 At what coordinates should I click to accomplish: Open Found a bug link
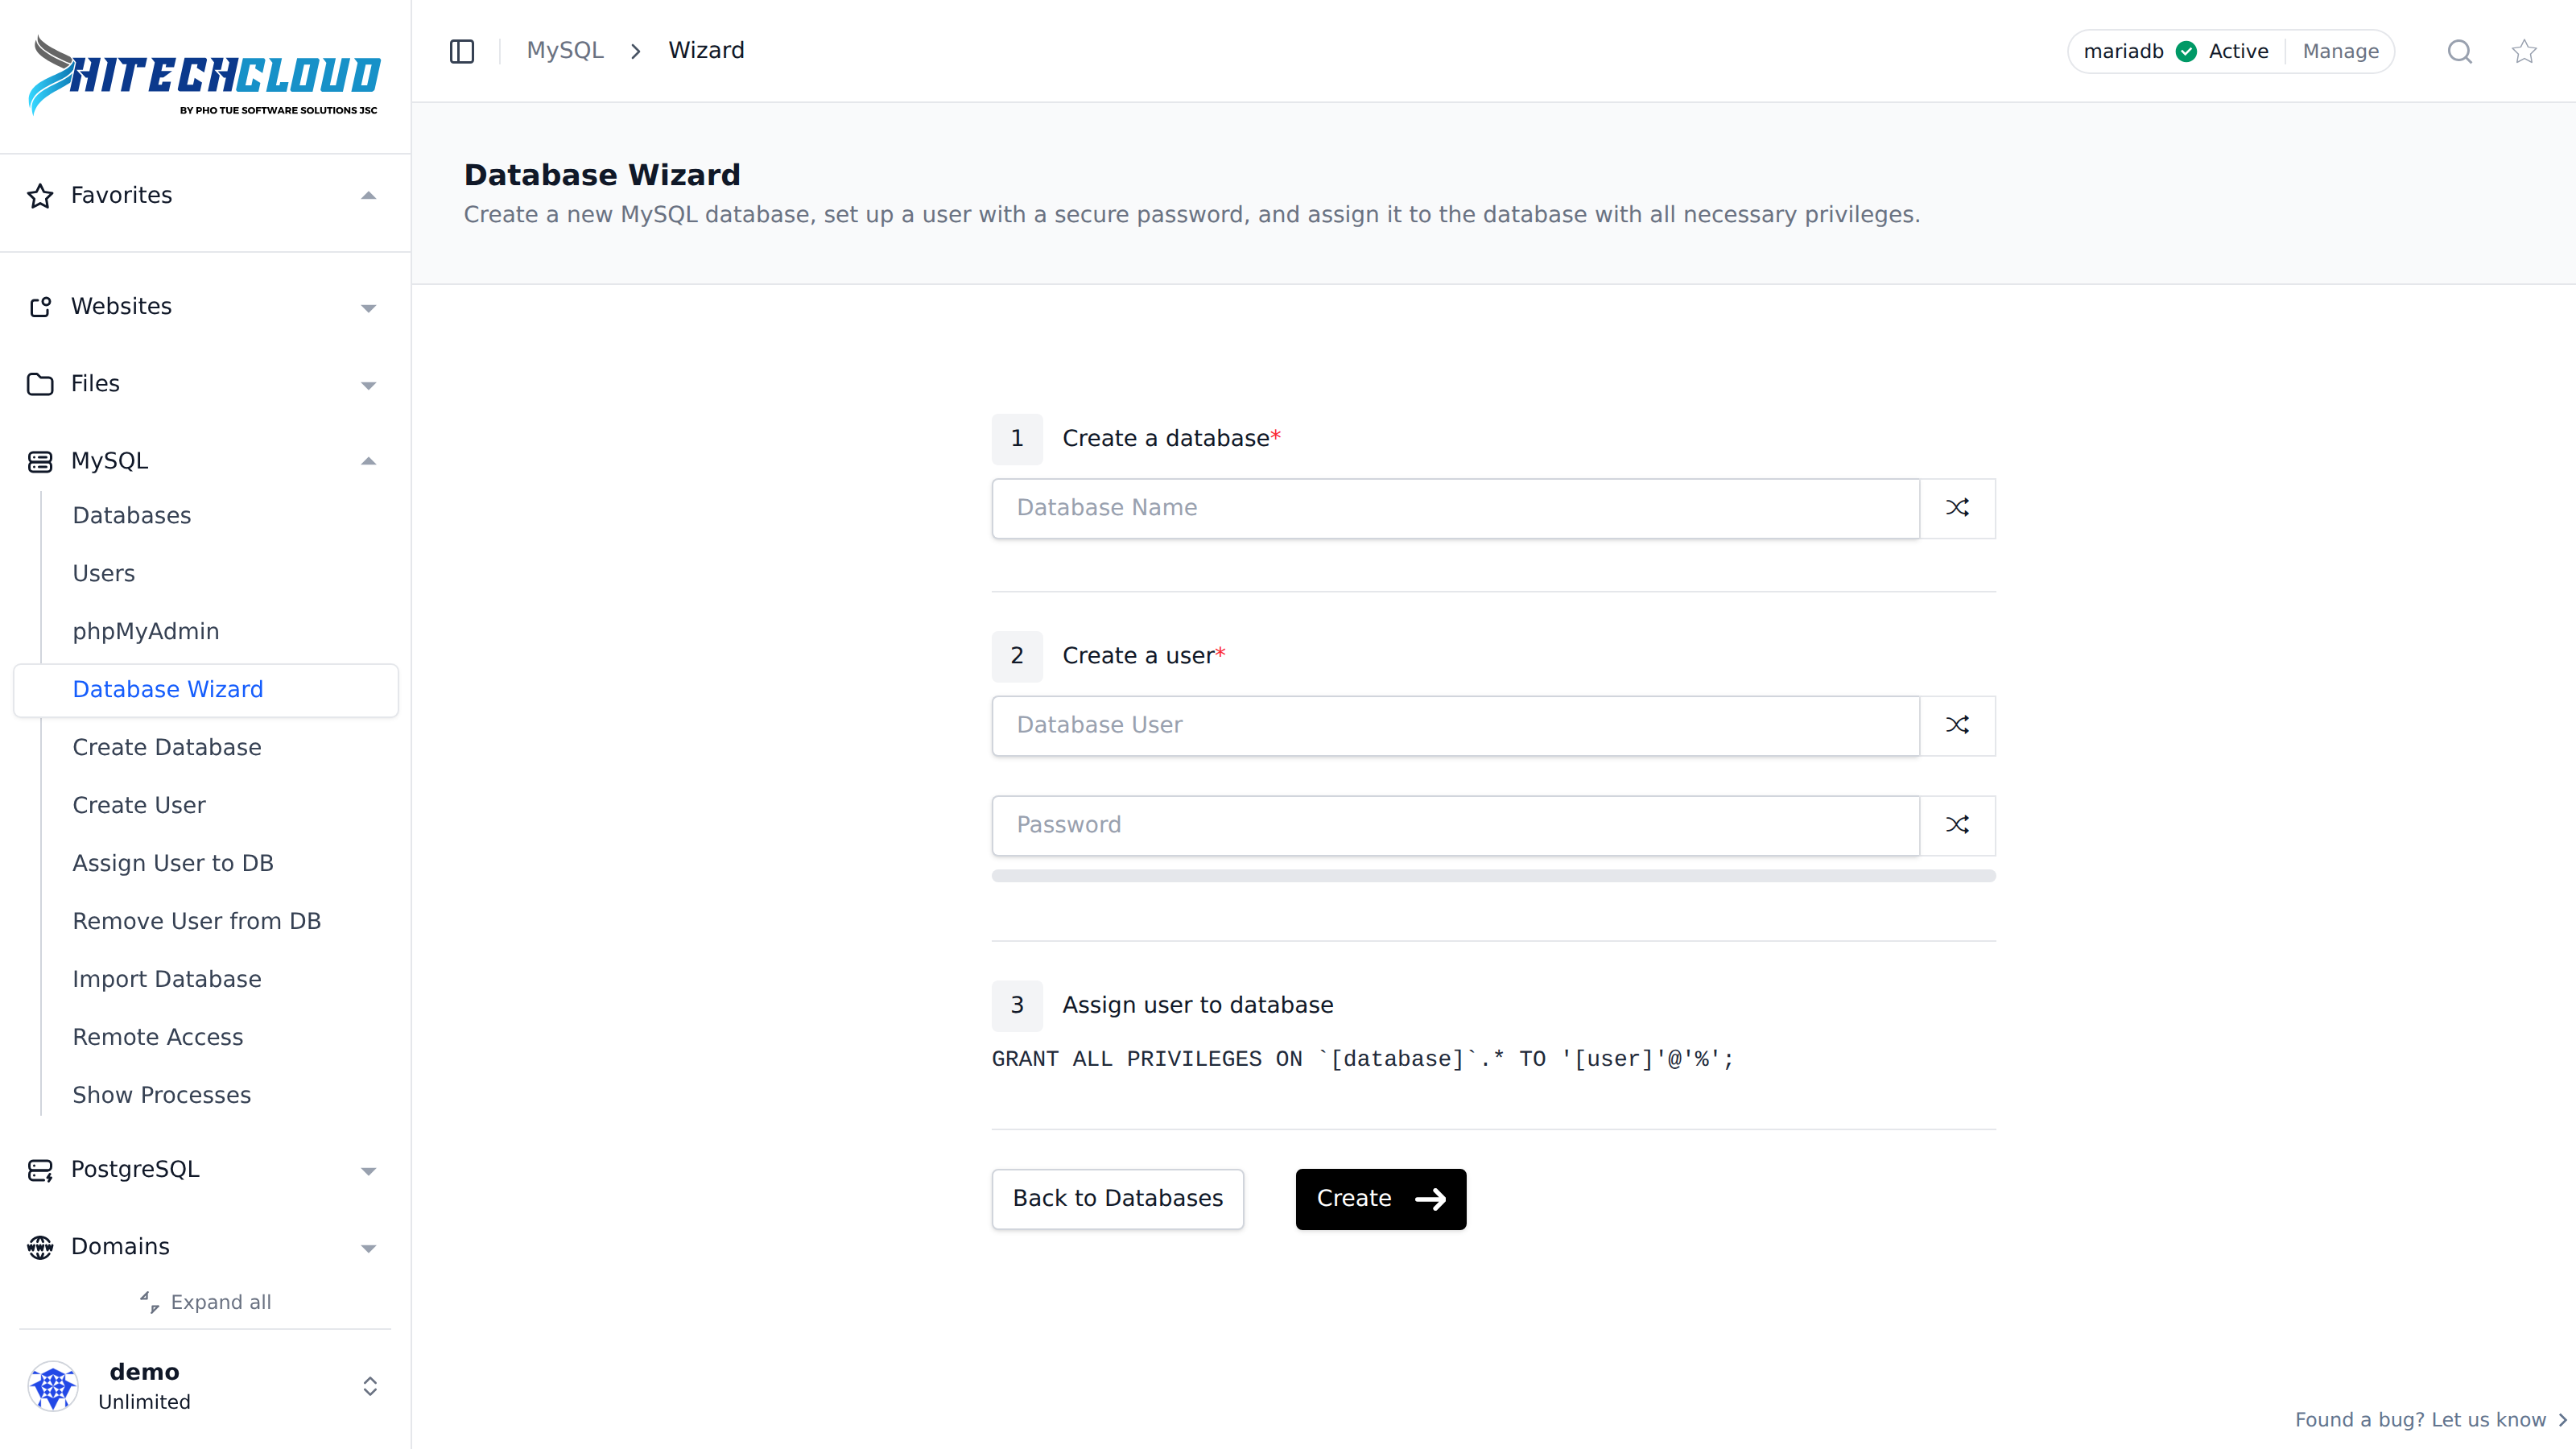click(2430, 1420)
